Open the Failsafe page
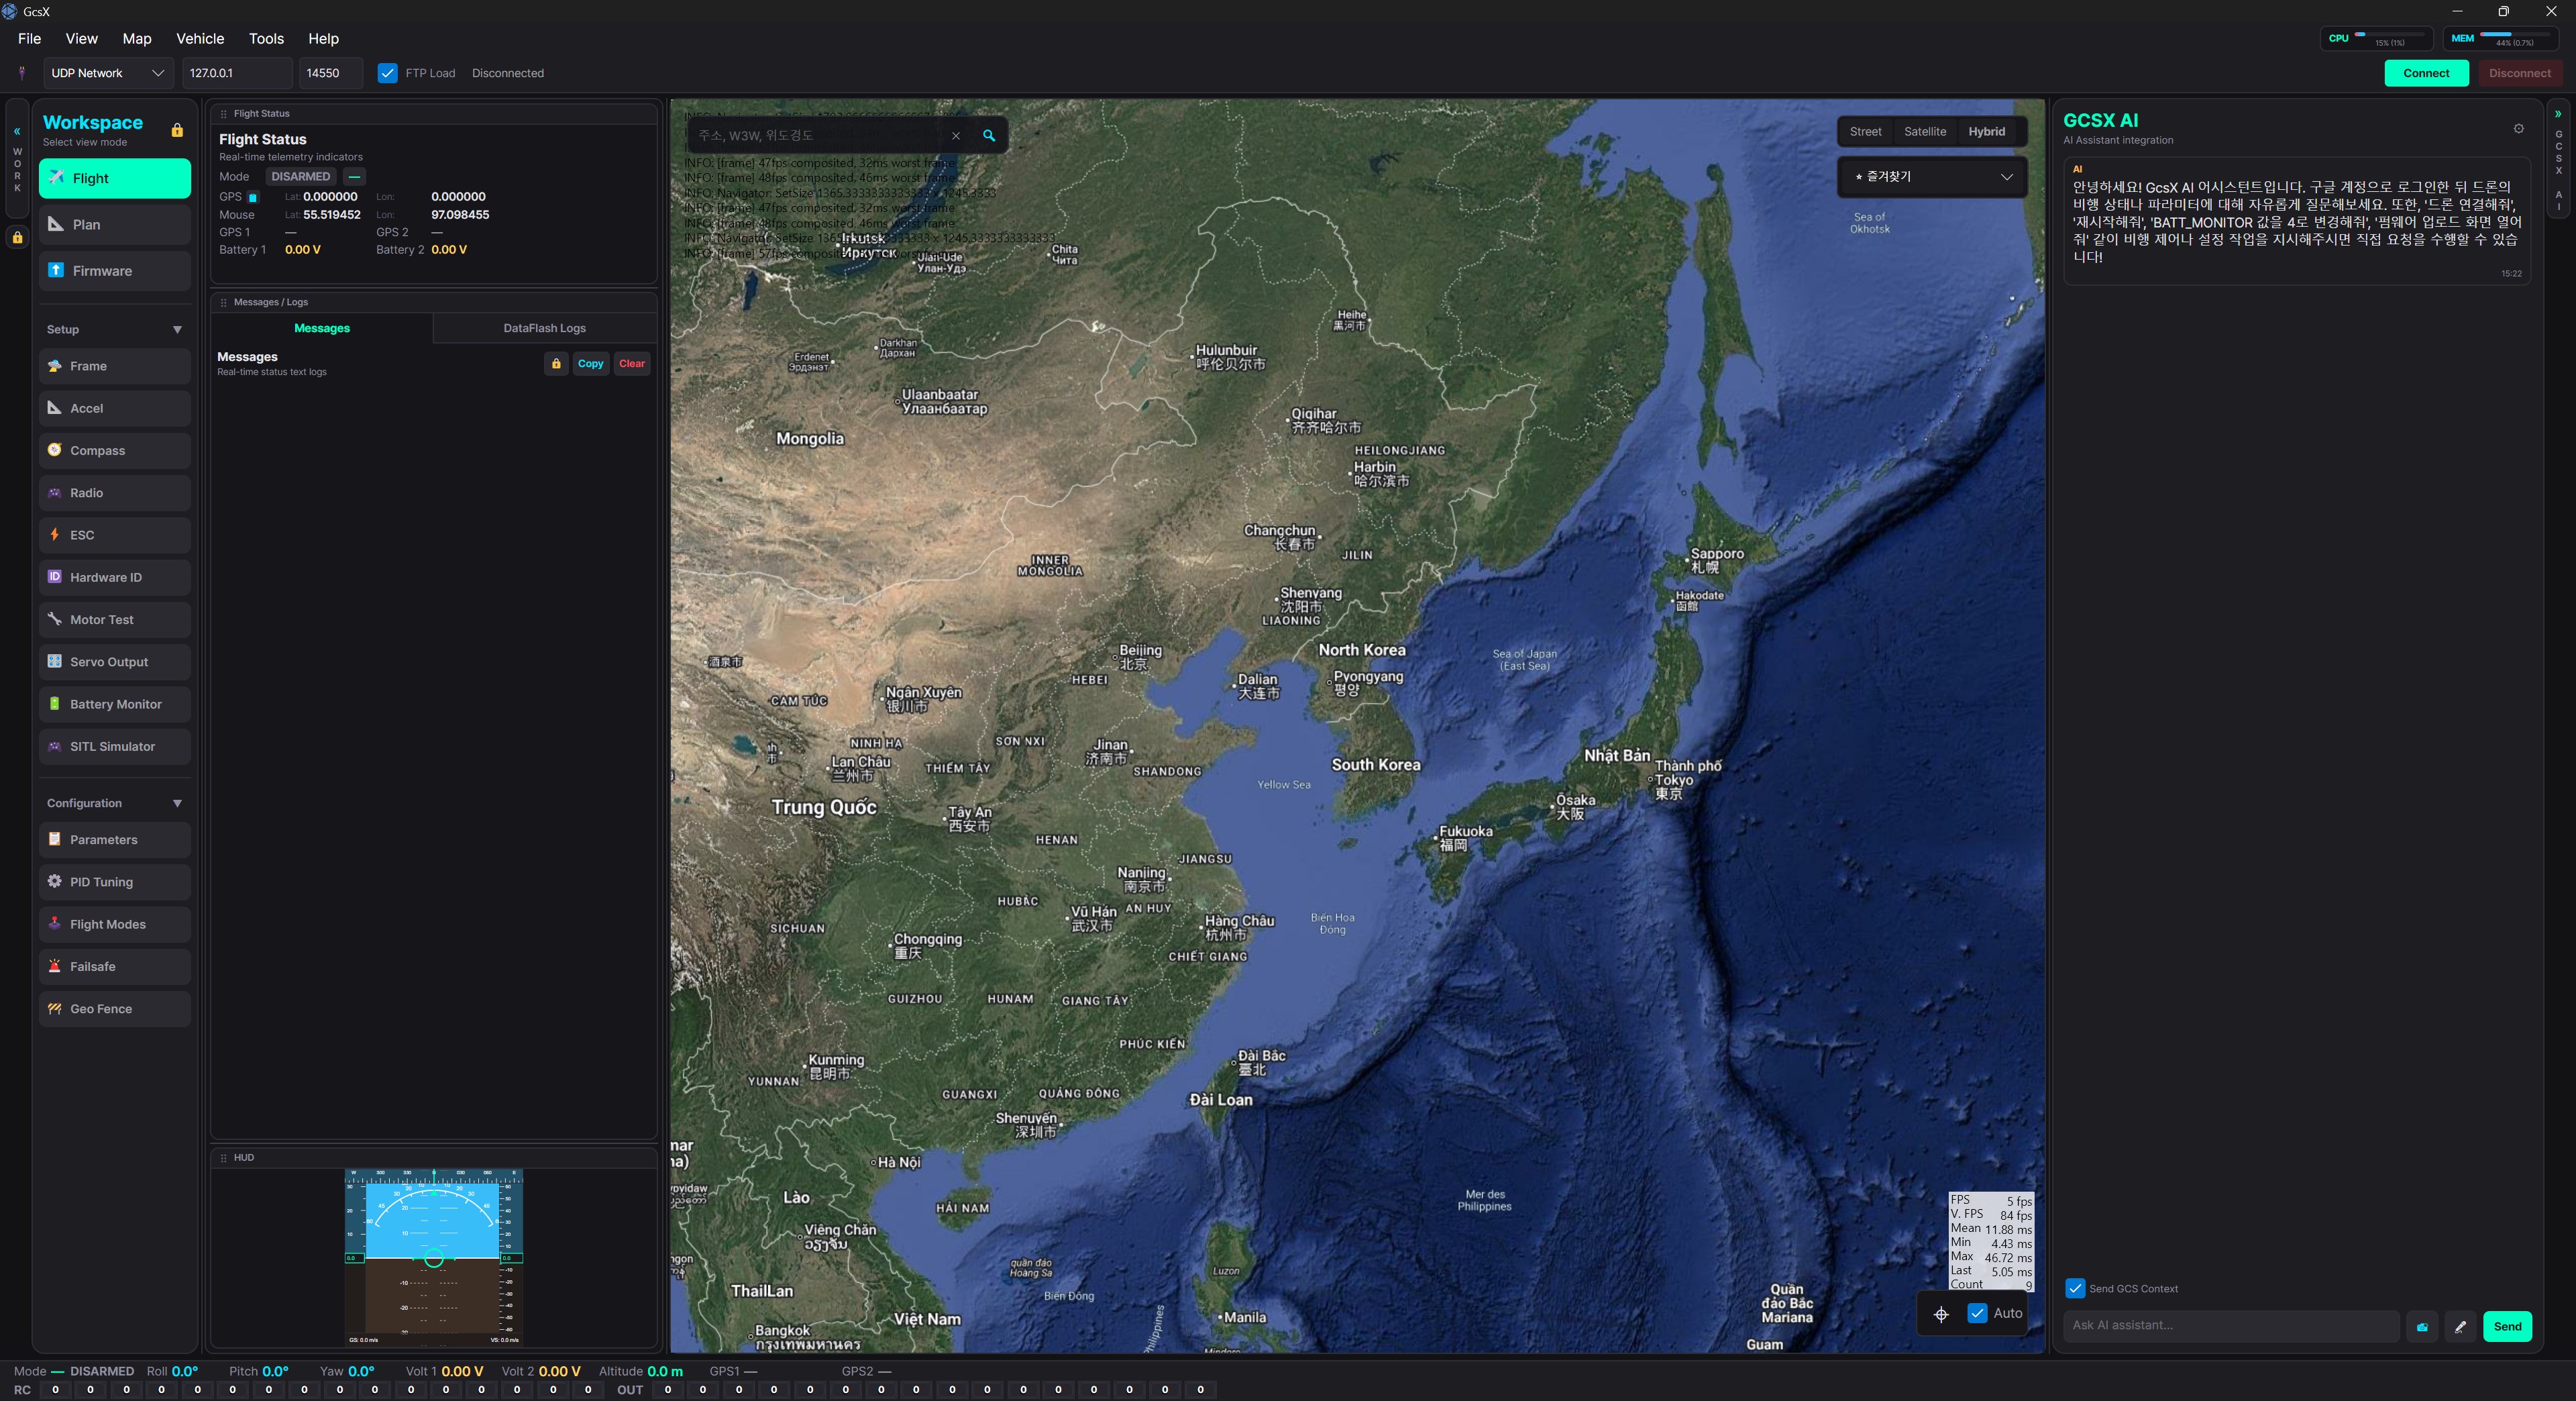Screen dimensions: 2576x1401 tap(115, 967)
